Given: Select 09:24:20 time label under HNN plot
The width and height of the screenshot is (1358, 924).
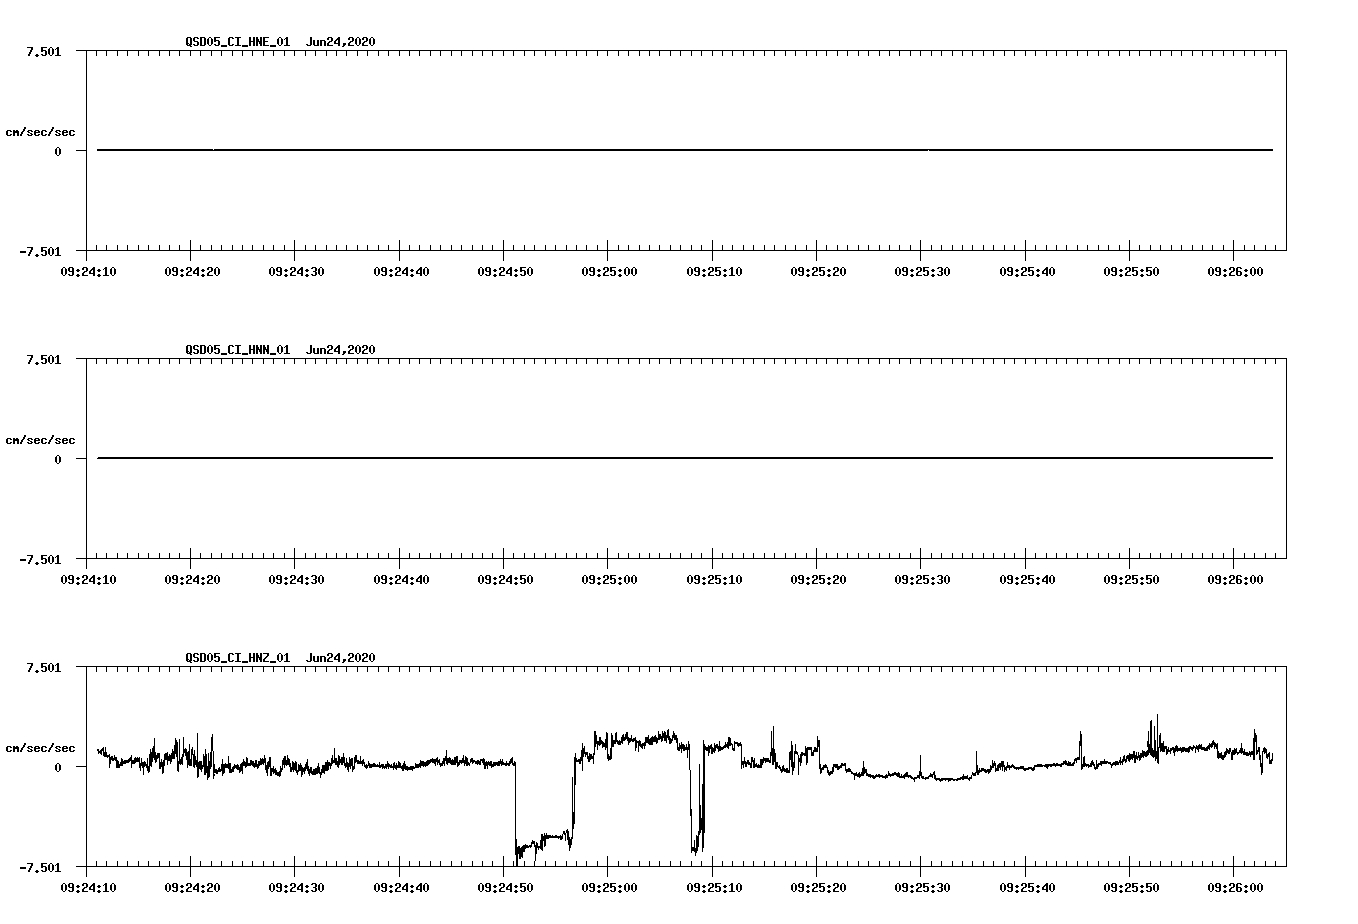Looking at the screenshot, I should 192,579.
